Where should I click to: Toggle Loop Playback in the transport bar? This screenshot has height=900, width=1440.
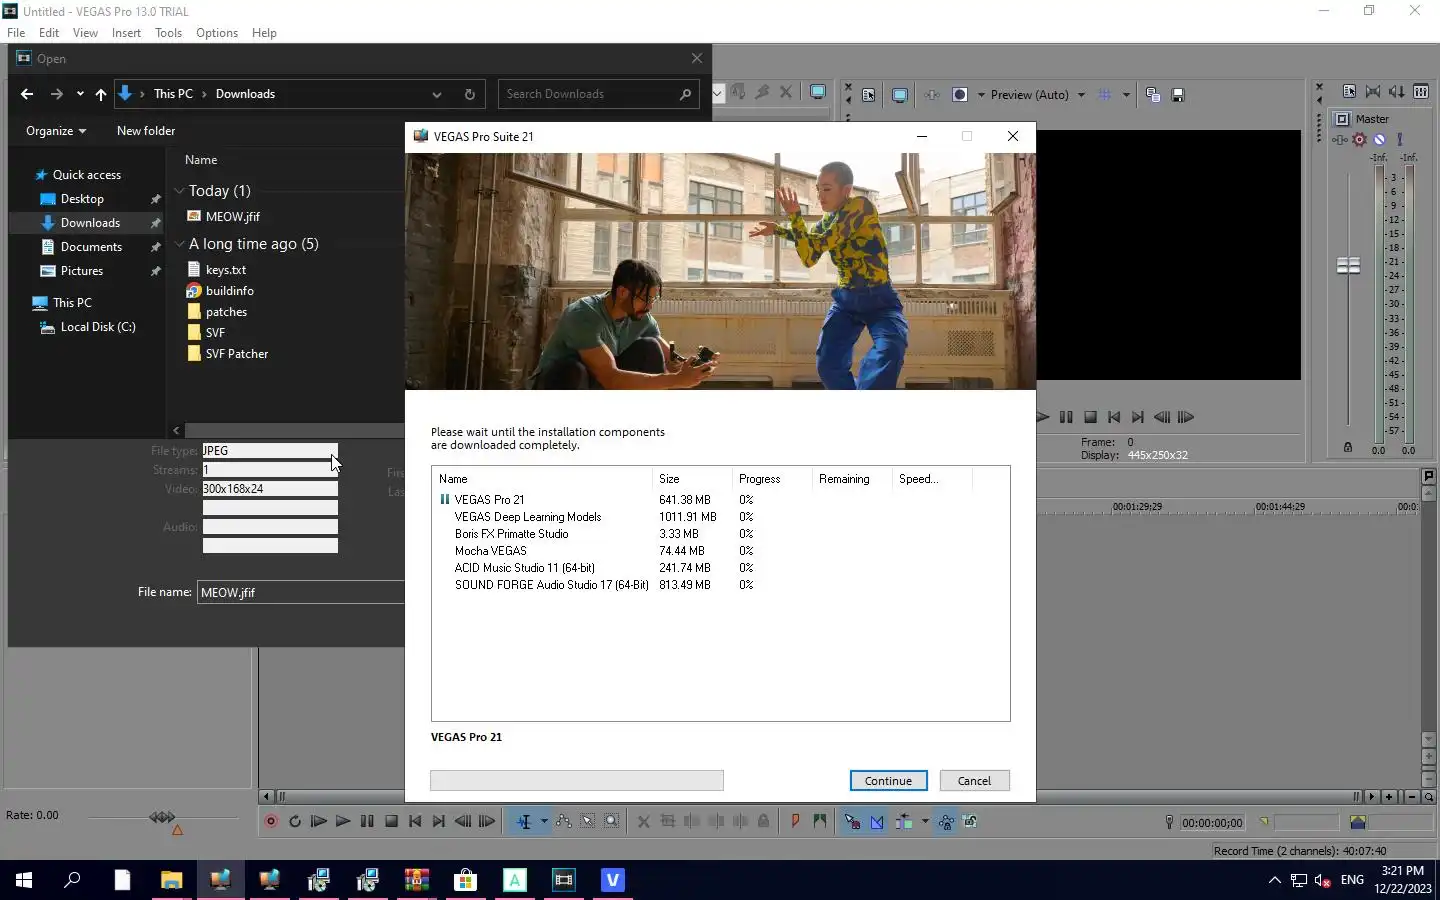coord(295,822)
